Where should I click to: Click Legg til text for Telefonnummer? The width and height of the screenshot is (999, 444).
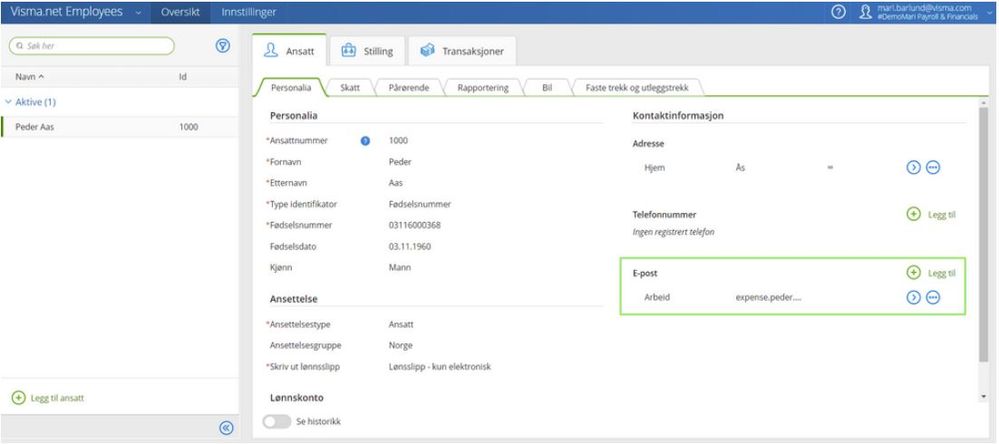[942, 215]
